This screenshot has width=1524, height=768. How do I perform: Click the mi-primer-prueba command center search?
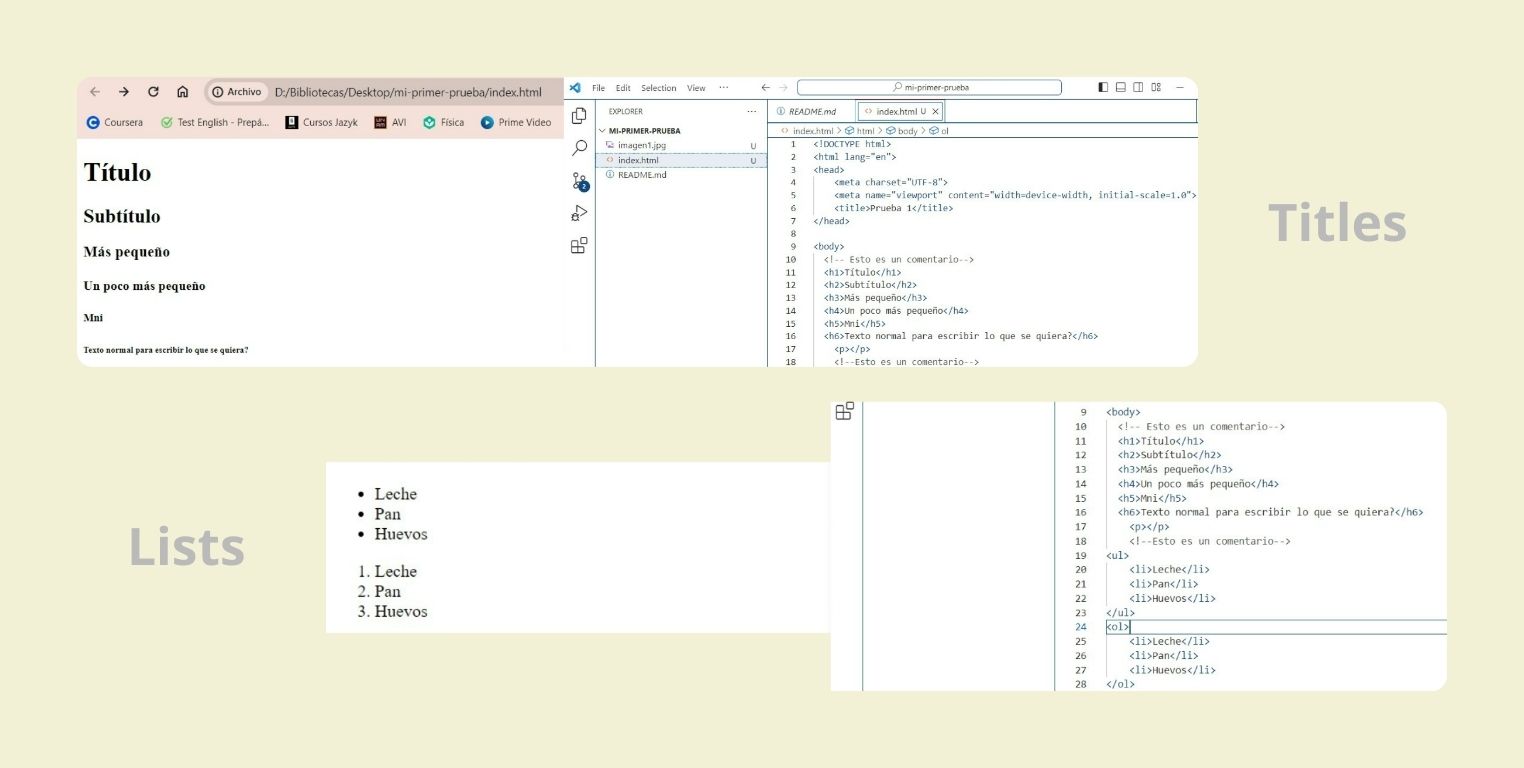[929, 88]
